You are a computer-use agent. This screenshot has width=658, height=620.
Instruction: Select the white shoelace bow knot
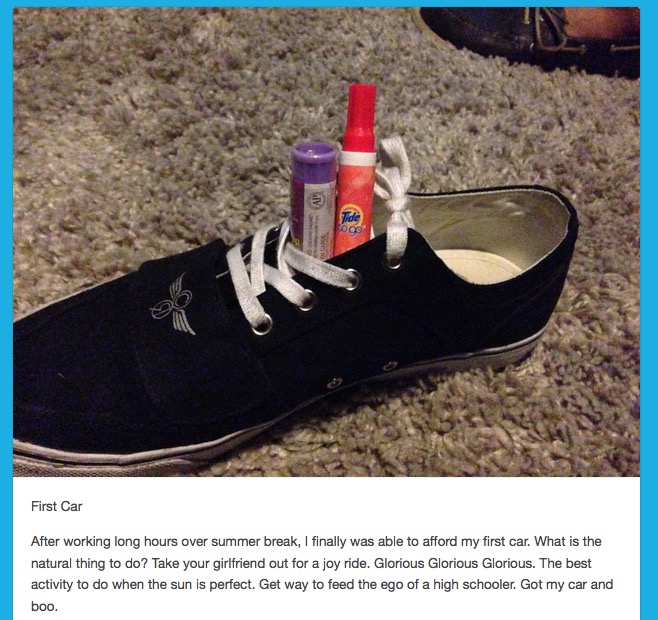[x=393, y=196]
